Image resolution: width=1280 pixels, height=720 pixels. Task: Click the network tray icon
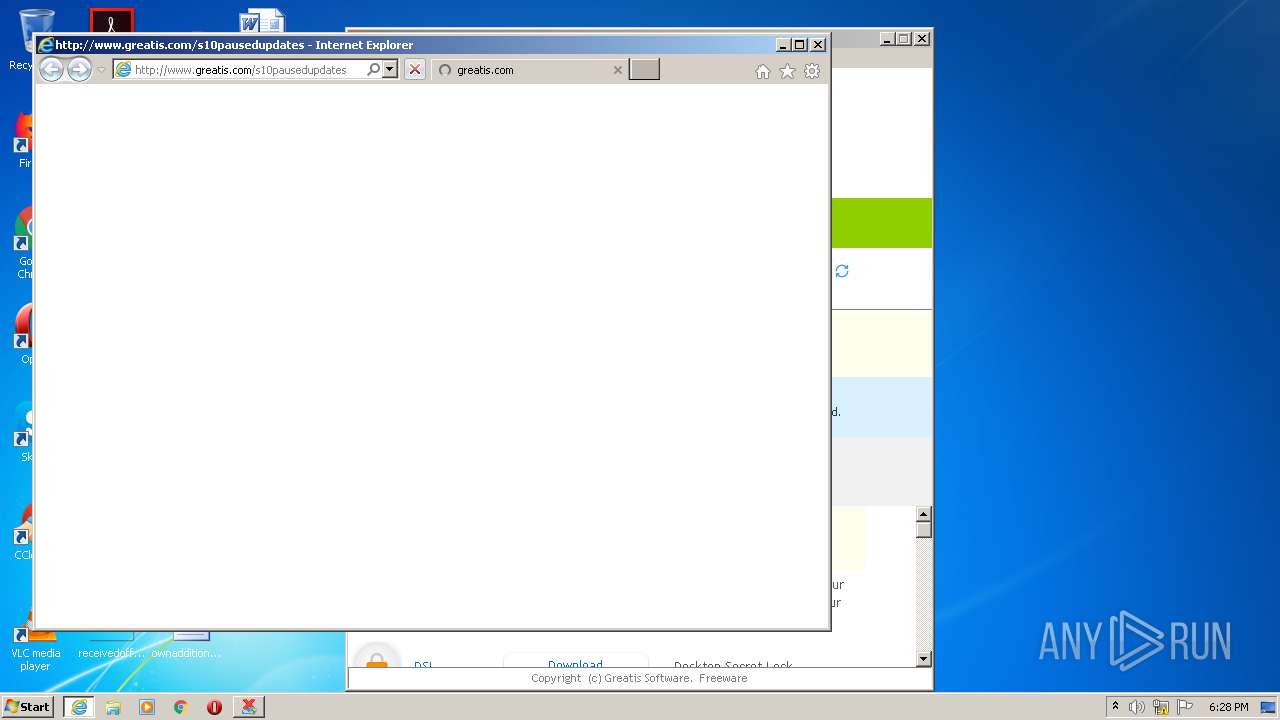[x=1161, y=707]
